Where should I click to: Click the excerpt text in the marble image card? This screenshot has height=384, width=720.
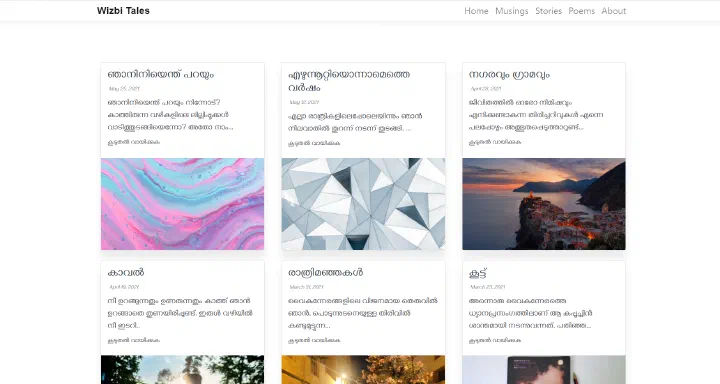coord(170,115)
